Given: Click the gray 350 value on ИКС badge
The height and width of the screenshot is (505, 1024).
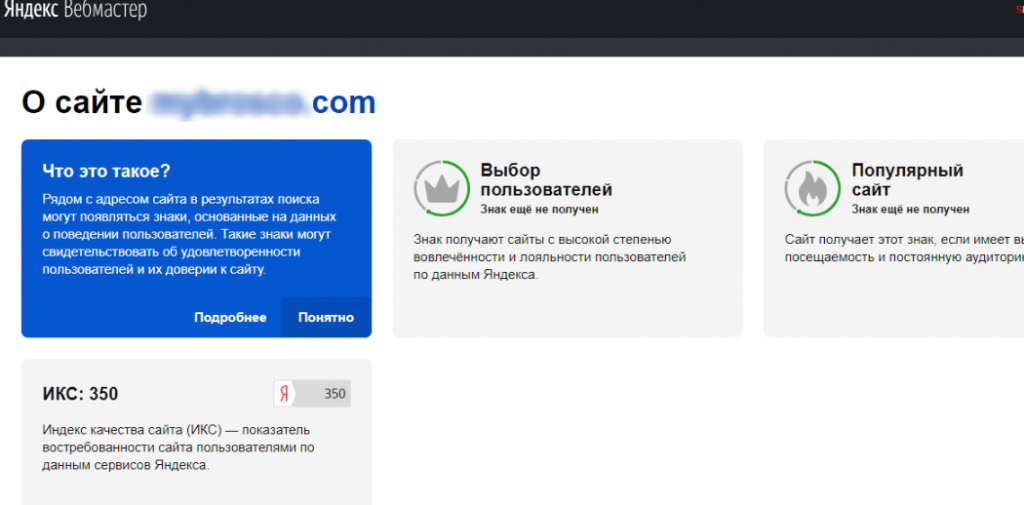Looking at the screenshot, I should tap(334, 394).
